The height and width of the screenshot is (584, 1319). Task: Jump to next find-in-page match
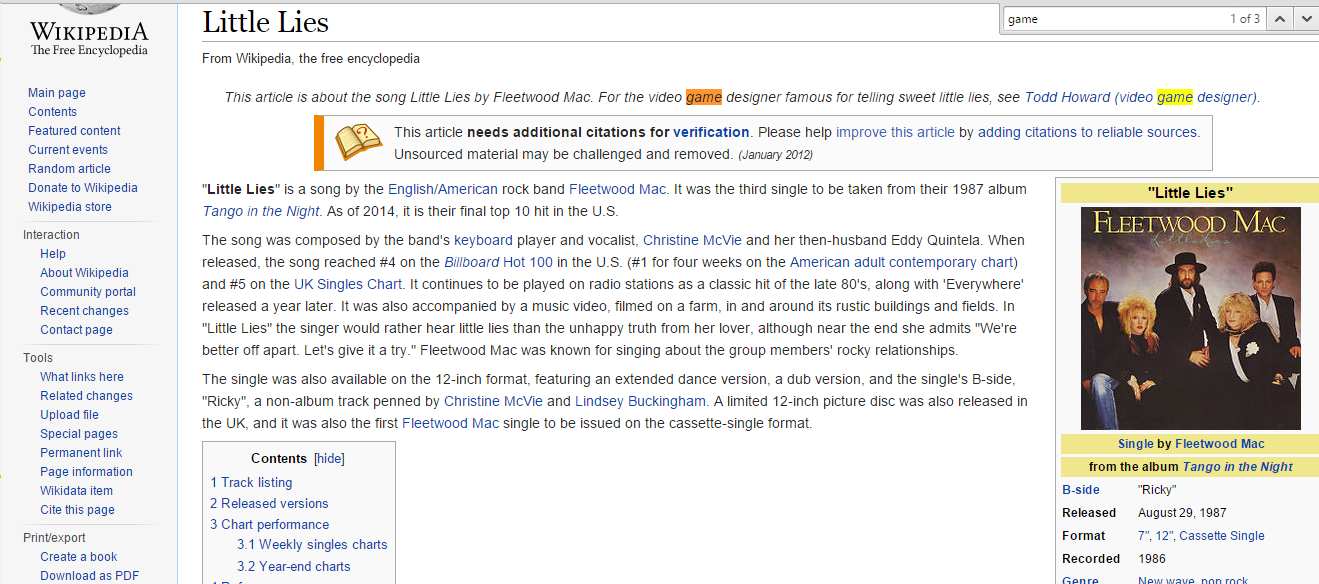coord(1306,18)
